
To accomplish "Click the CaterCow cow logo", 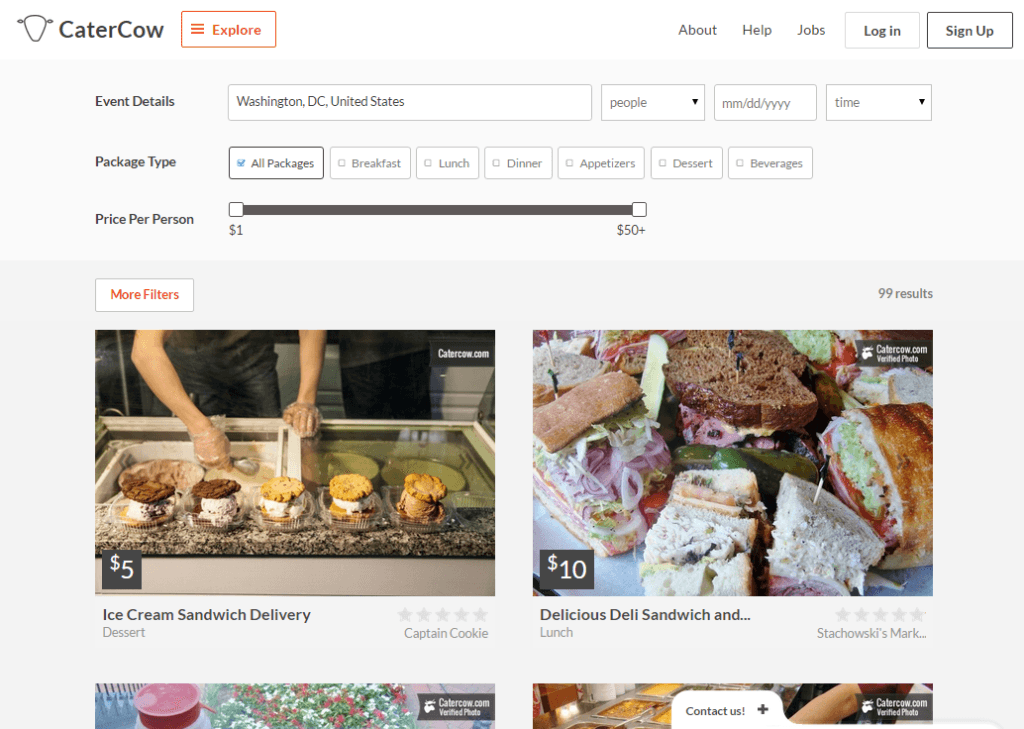I will tap(36, 28).
